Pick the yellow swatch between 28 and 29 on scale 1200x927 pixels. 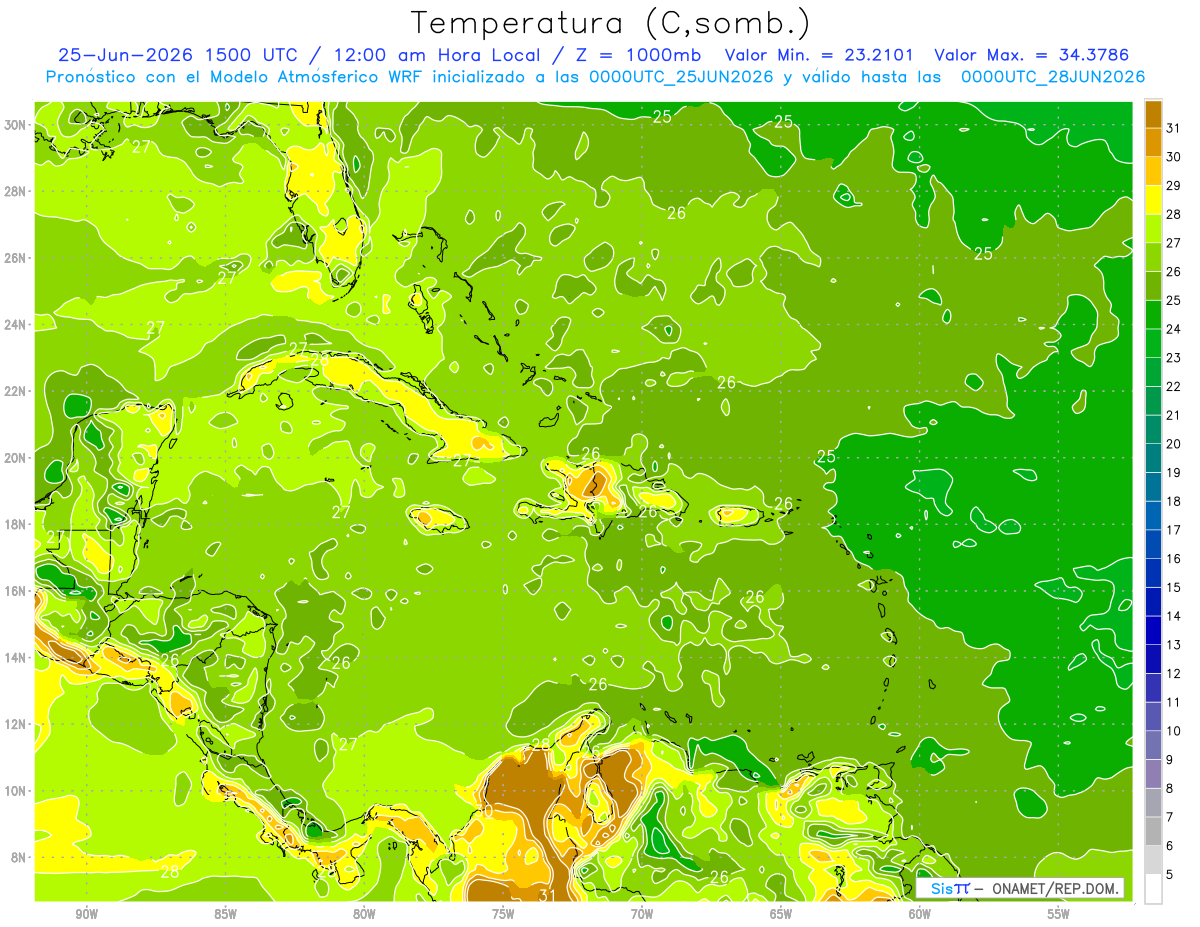click(1153, 200)
